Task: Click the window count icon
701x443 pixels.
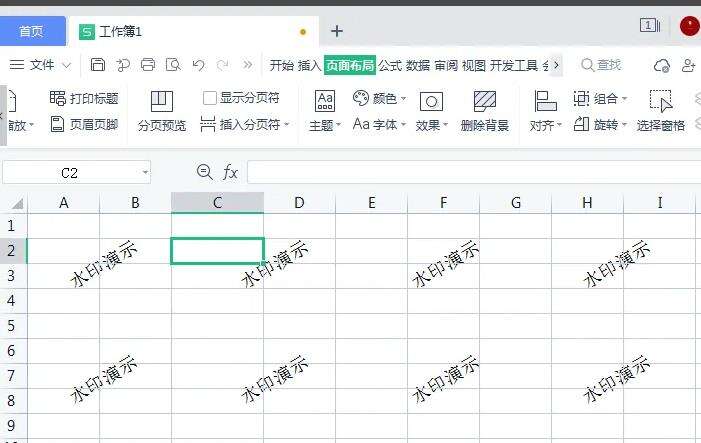Action: click(650, 25)
